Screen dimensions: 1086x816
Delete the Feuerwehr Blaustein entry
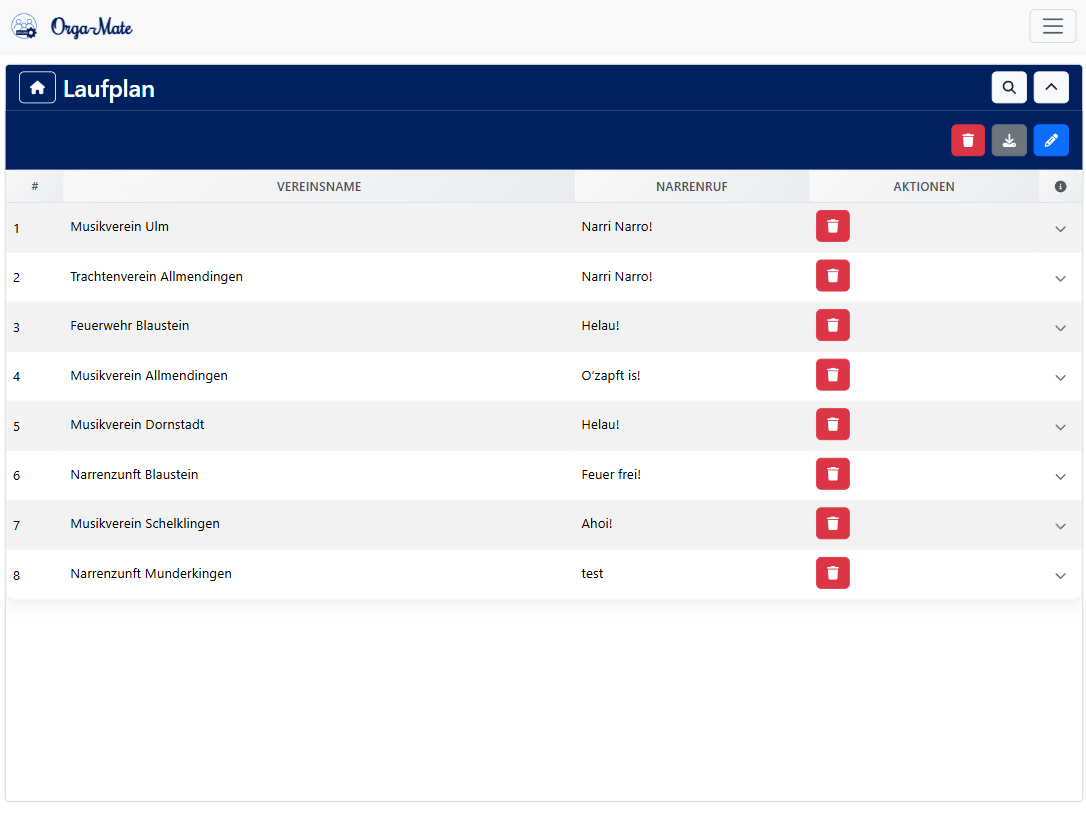tap(832, 326)
